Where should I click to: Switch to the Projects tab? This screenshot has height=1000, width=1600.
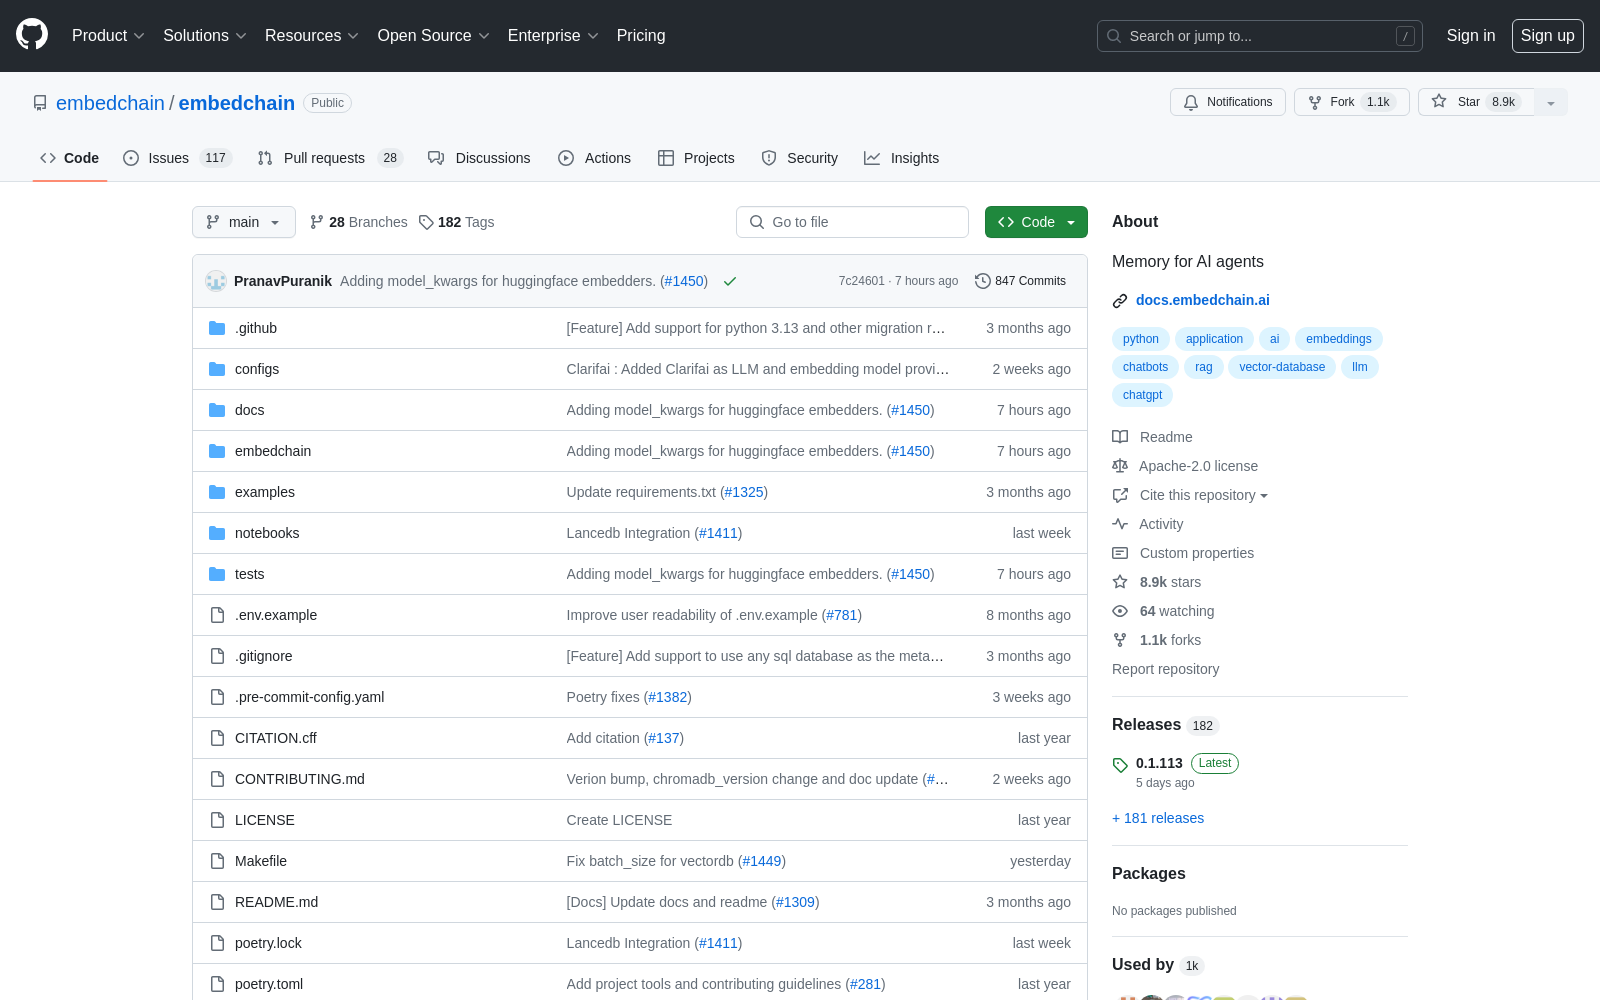pyautogui.click(x=696, y=158)
